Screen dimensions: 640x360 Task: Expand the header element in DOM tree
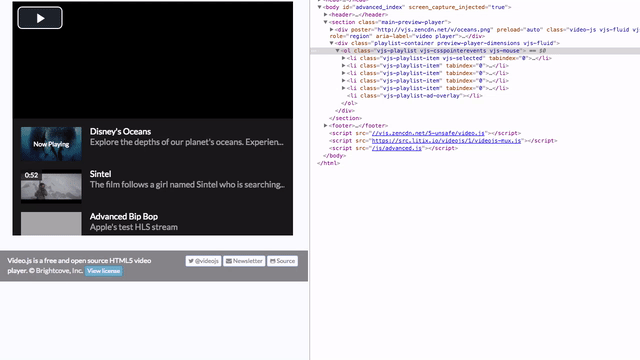point(325,15)
